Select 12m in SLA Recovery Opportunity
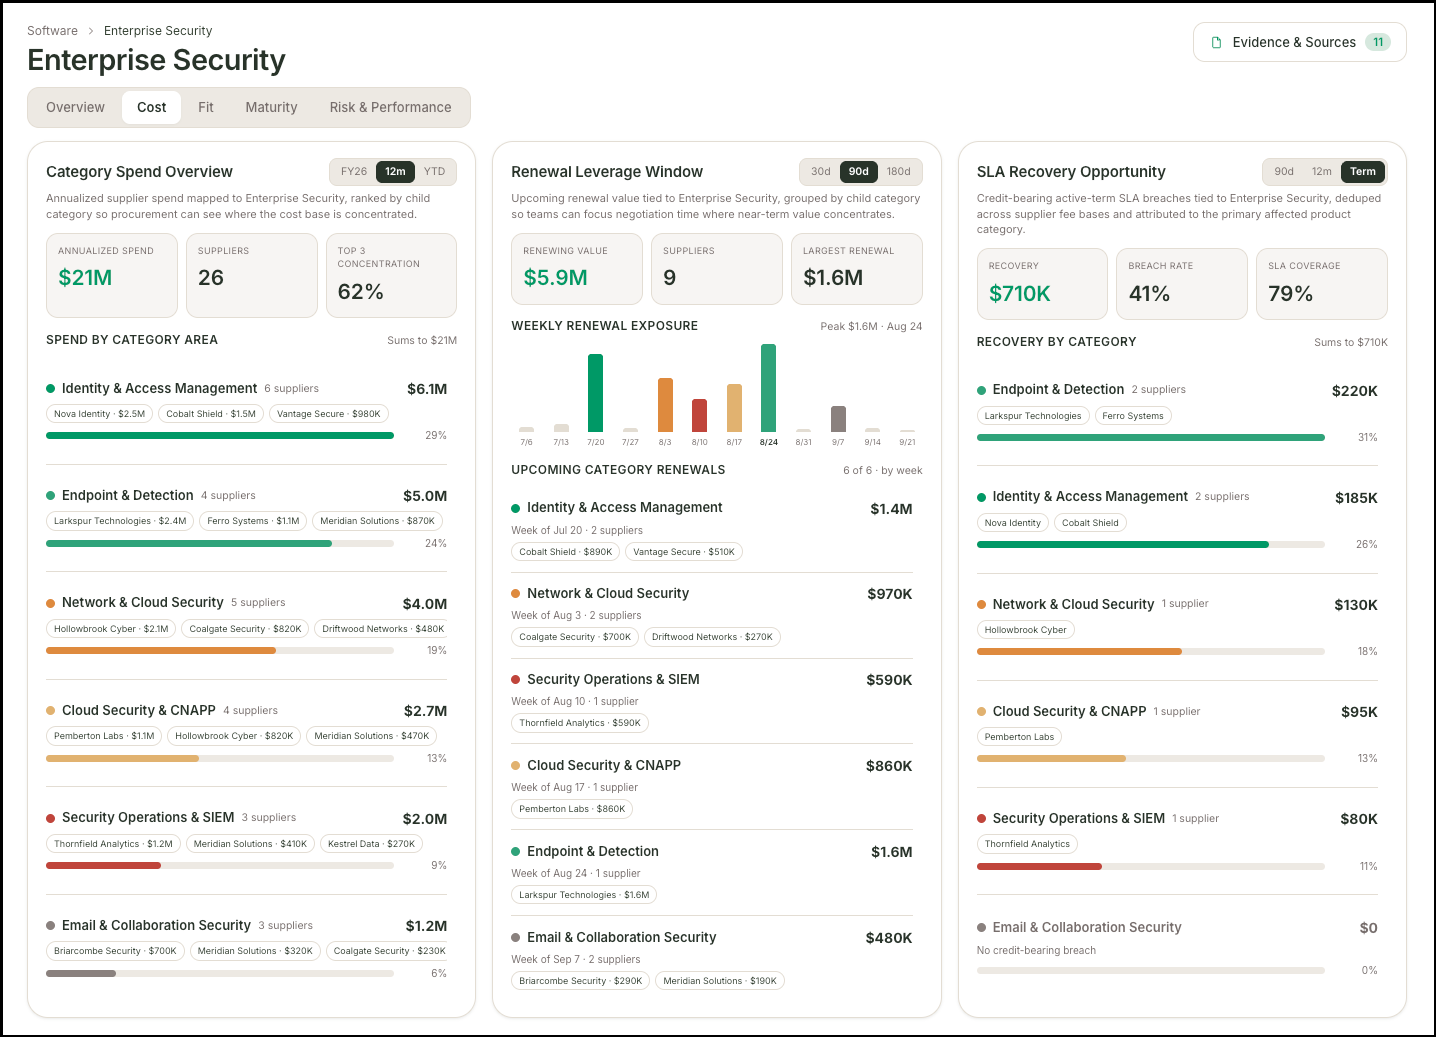The width and height of the screenshot is (1436, 1037). (x=1322, y=171)
